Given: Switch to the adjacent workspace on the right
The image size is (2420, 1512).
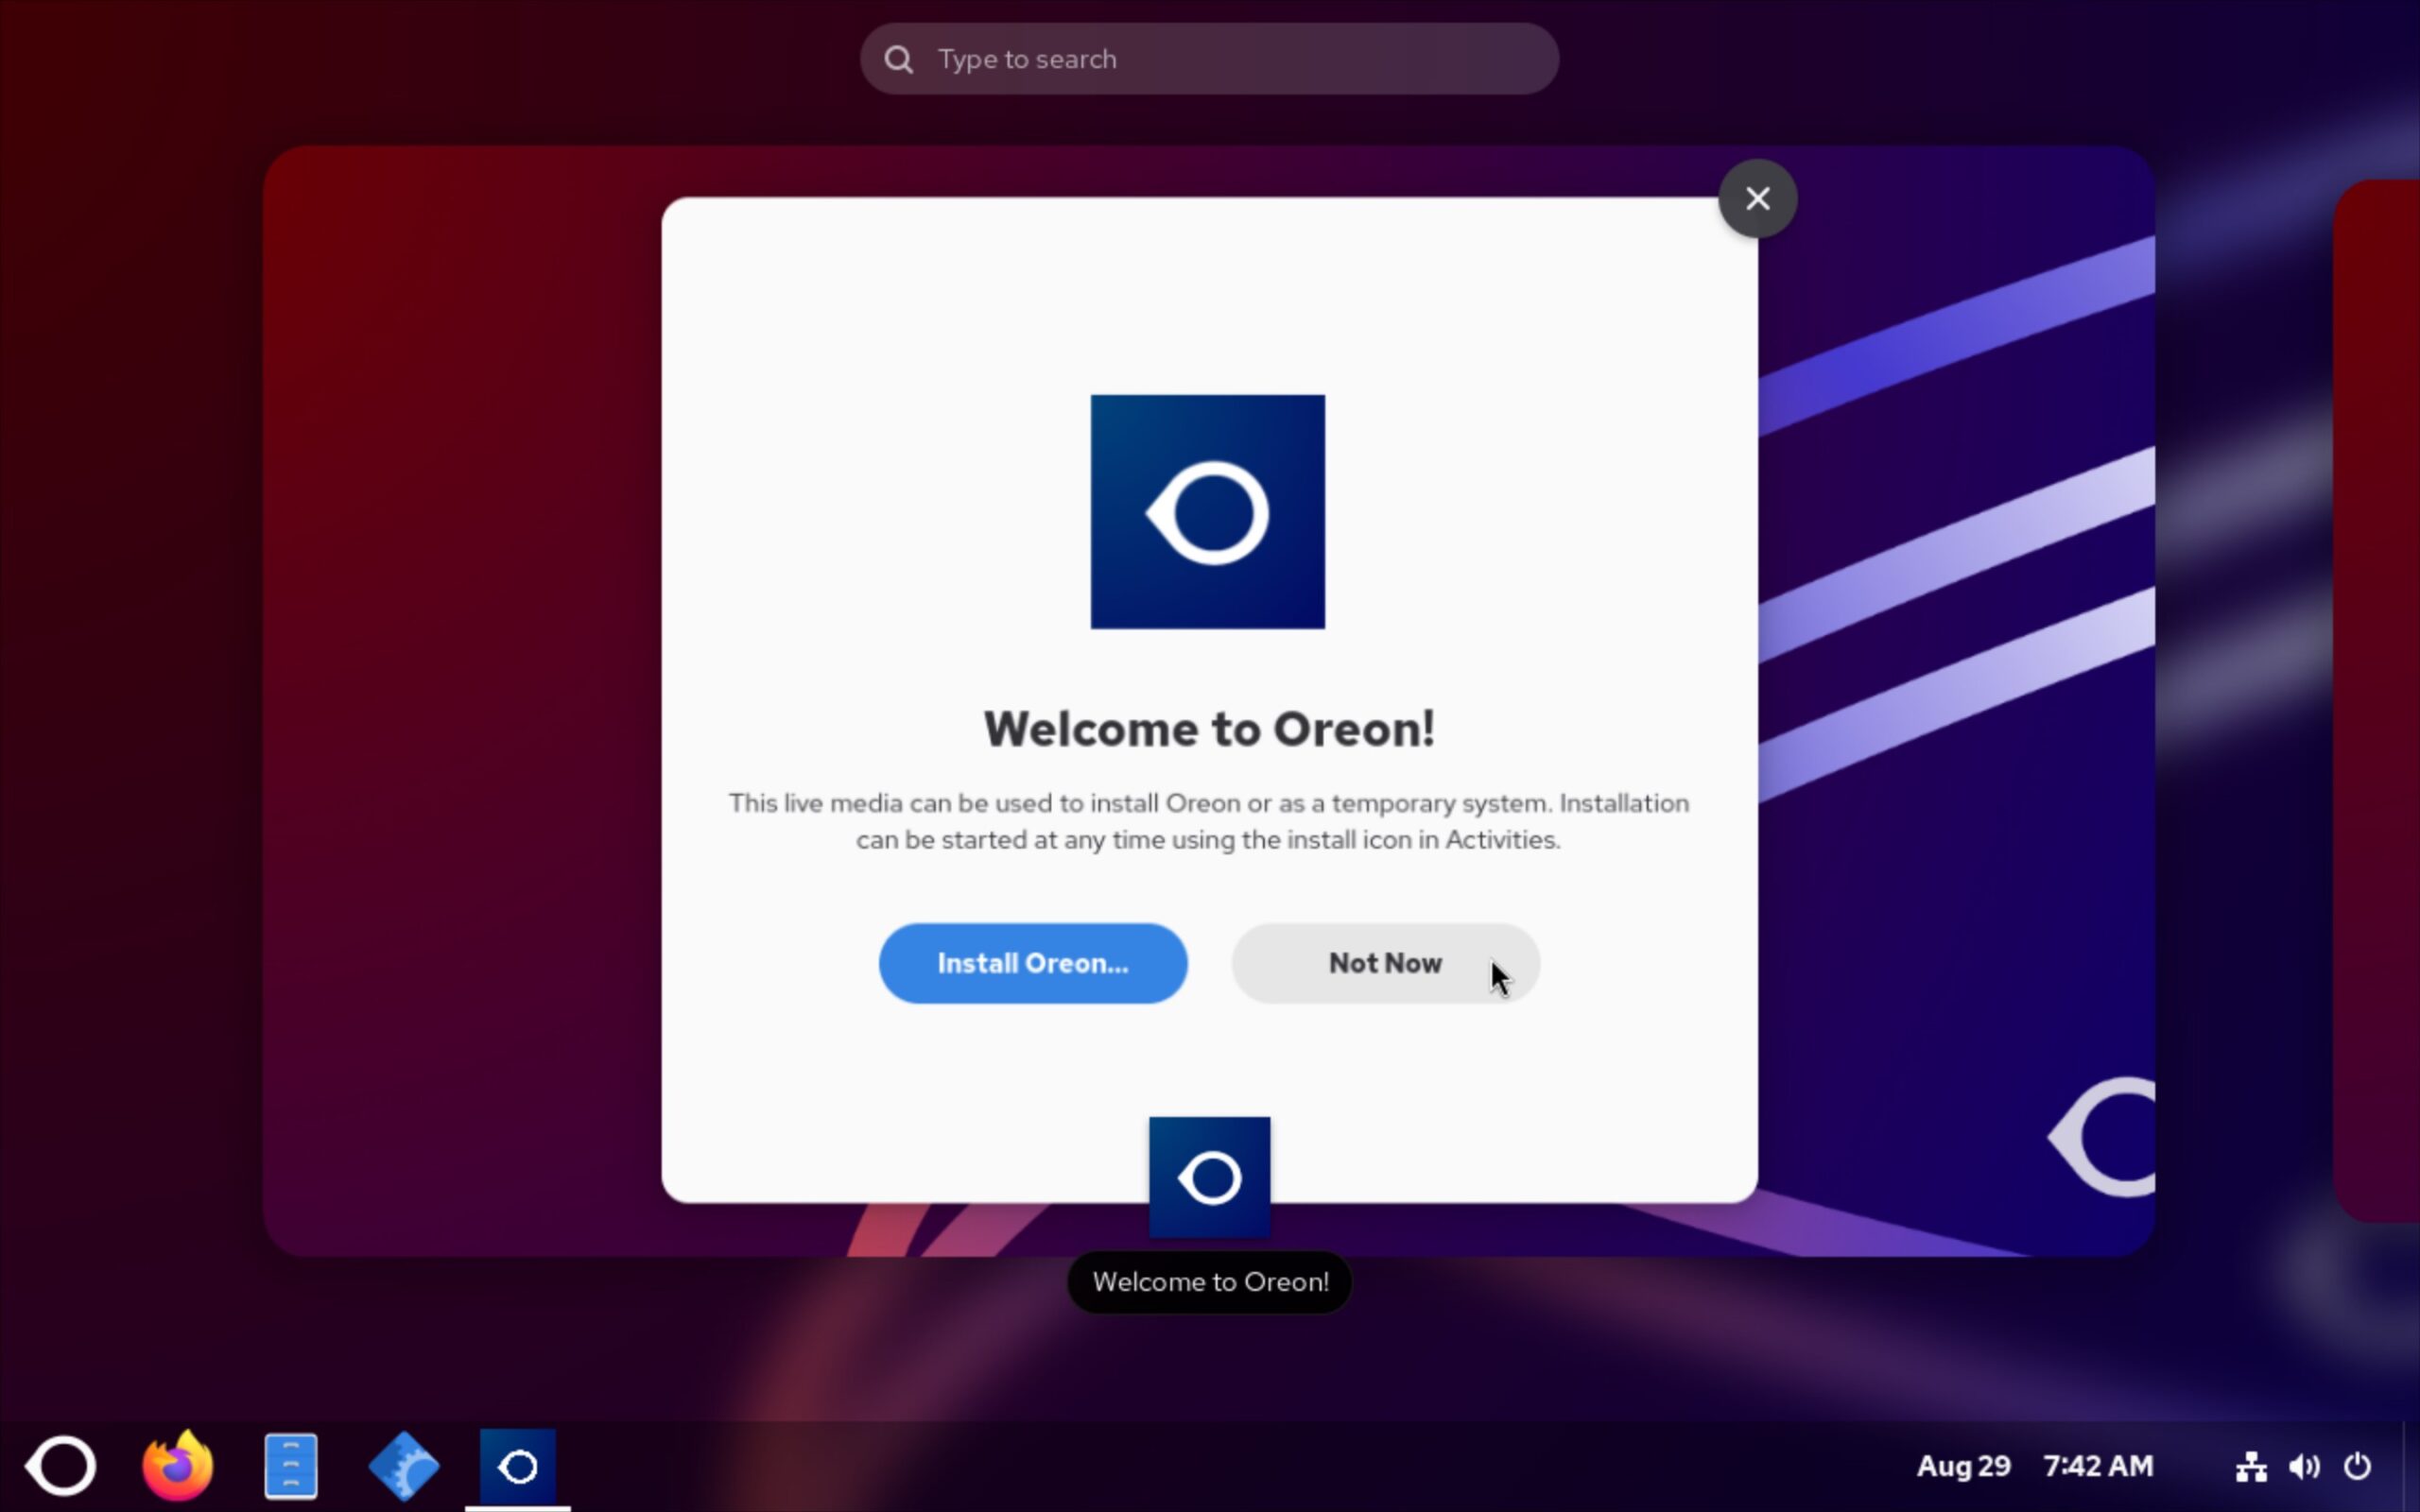Looking at the screenshot, I should (x=2376, y=700).
